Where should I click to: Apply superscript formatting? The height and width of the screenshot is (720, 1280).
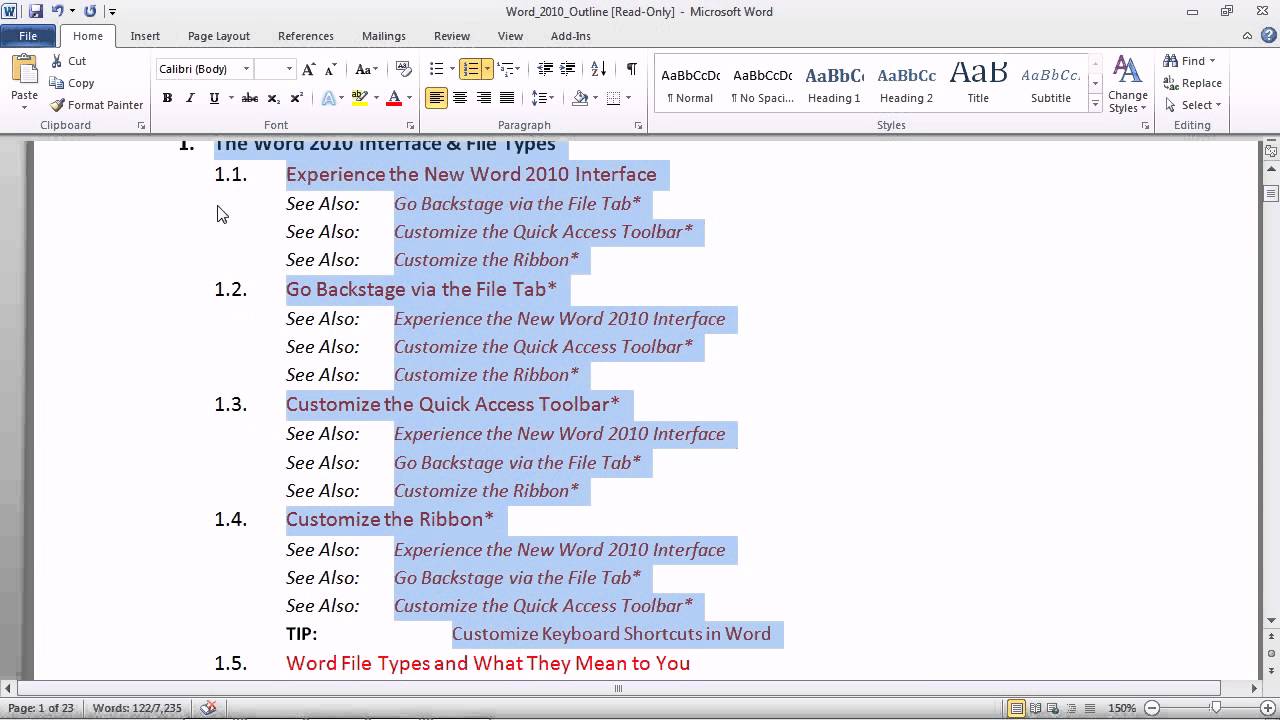click(296, 98)
